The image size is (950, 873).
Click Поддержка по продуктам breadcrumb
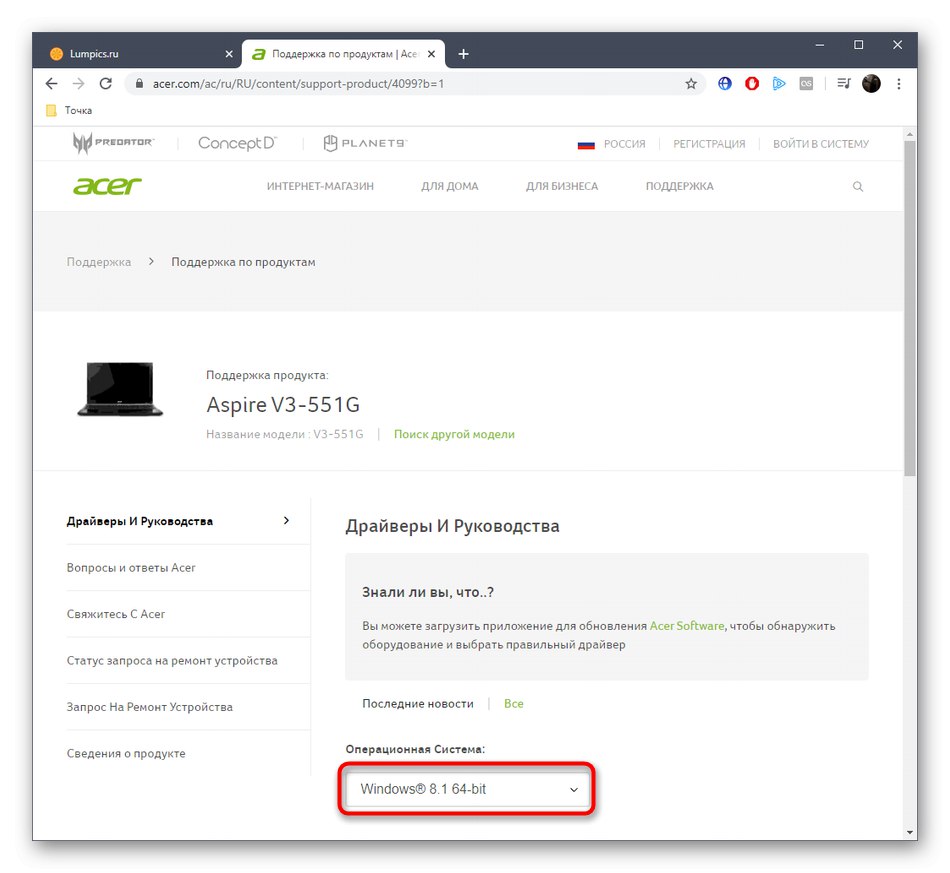(243, 262)
